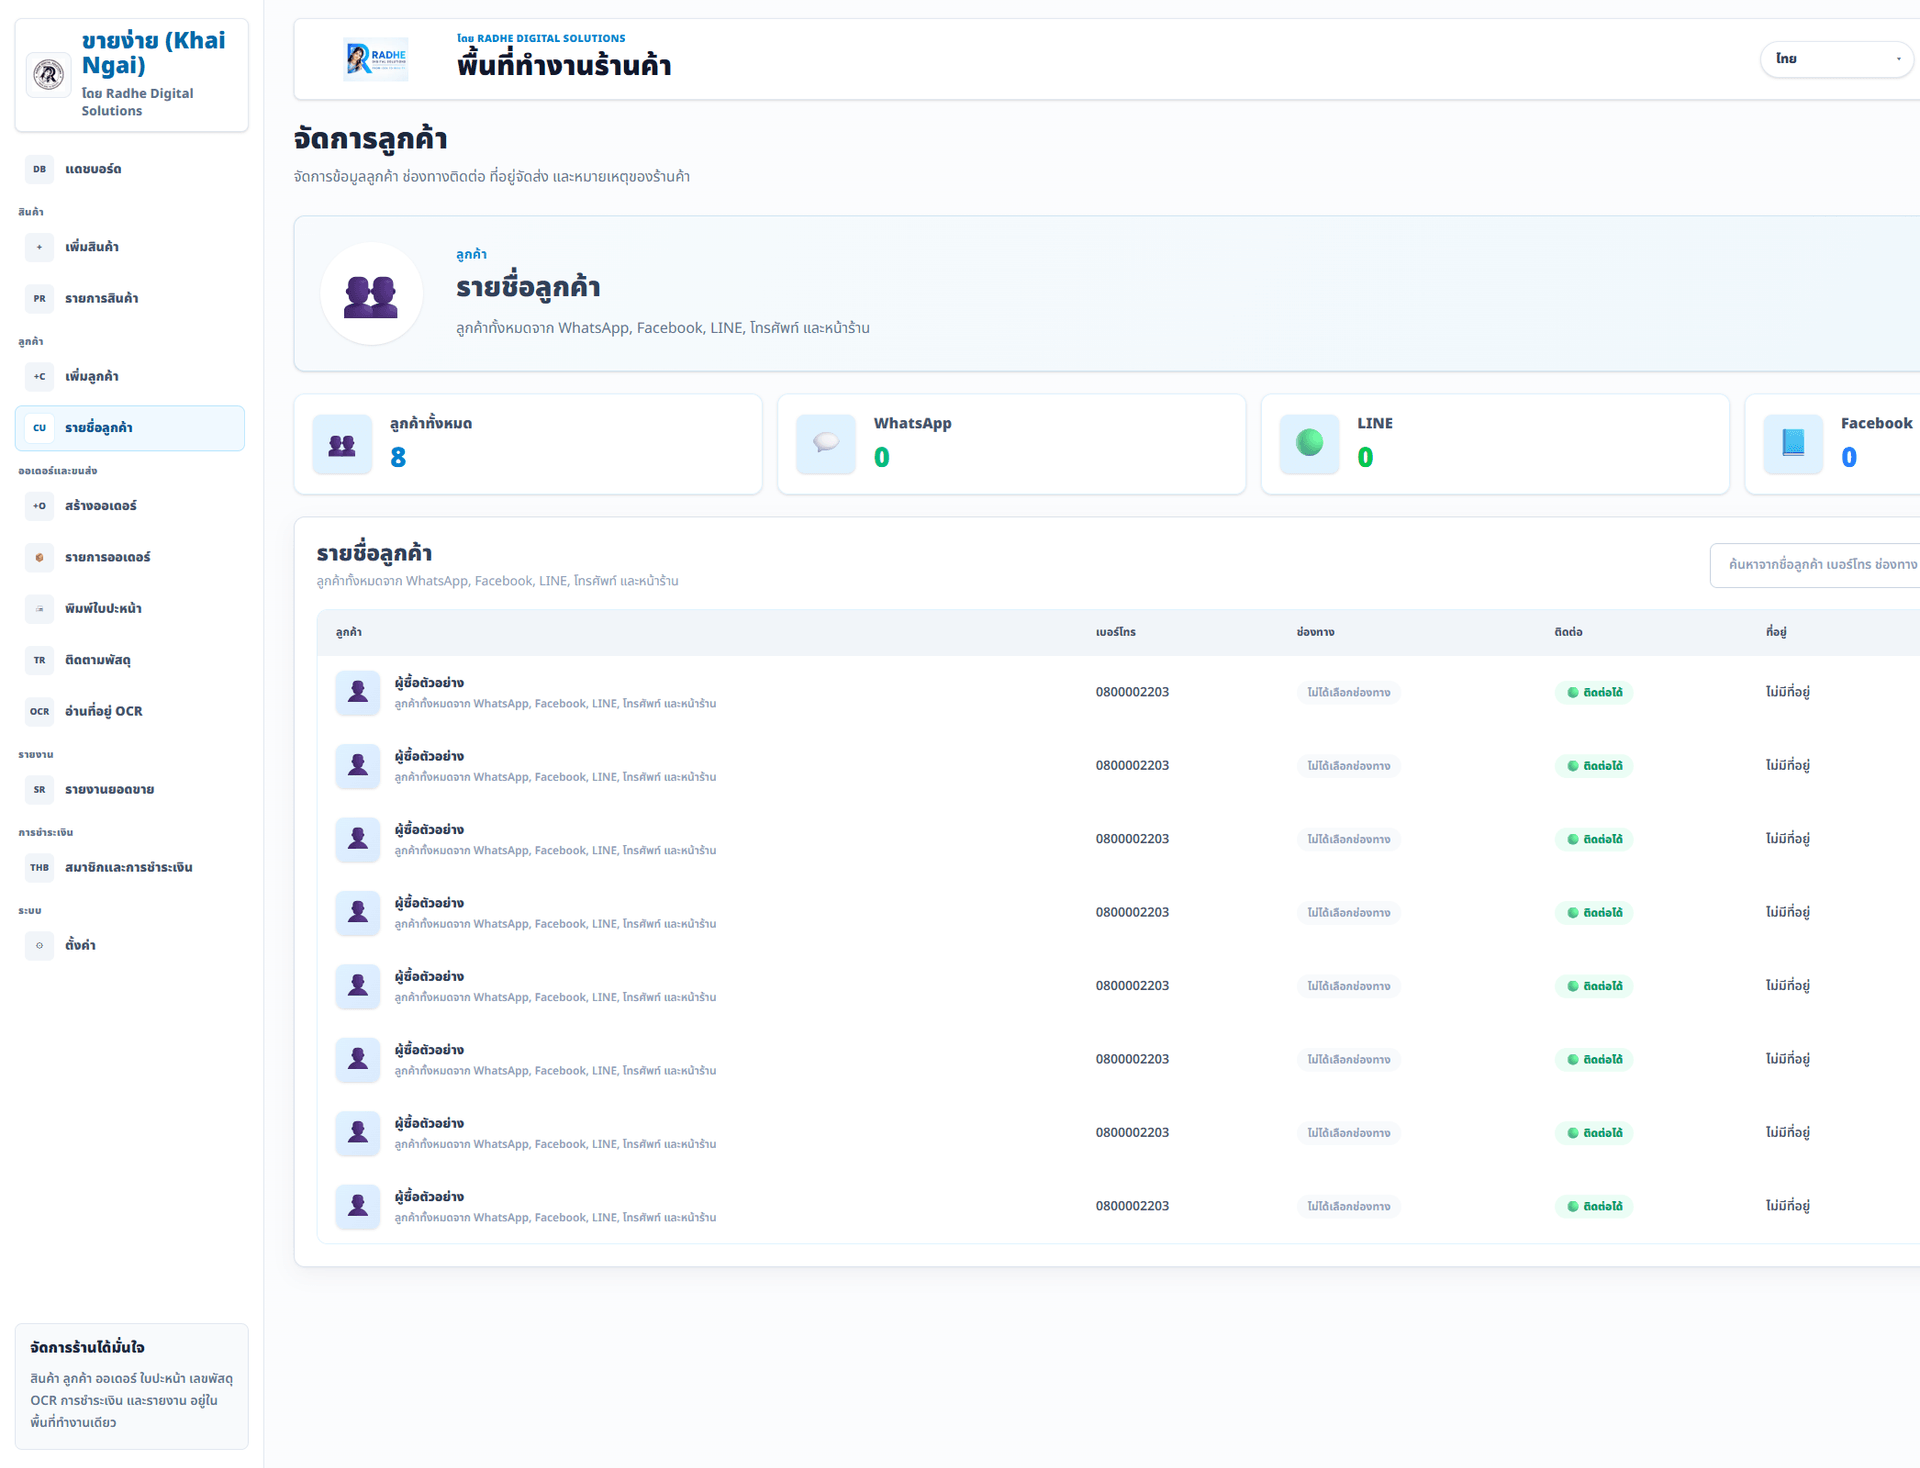Click ขายง่าย (Khai Ngai) brand title
The width and height of the screenshot is (1920, 1468).
pos(154,53)
